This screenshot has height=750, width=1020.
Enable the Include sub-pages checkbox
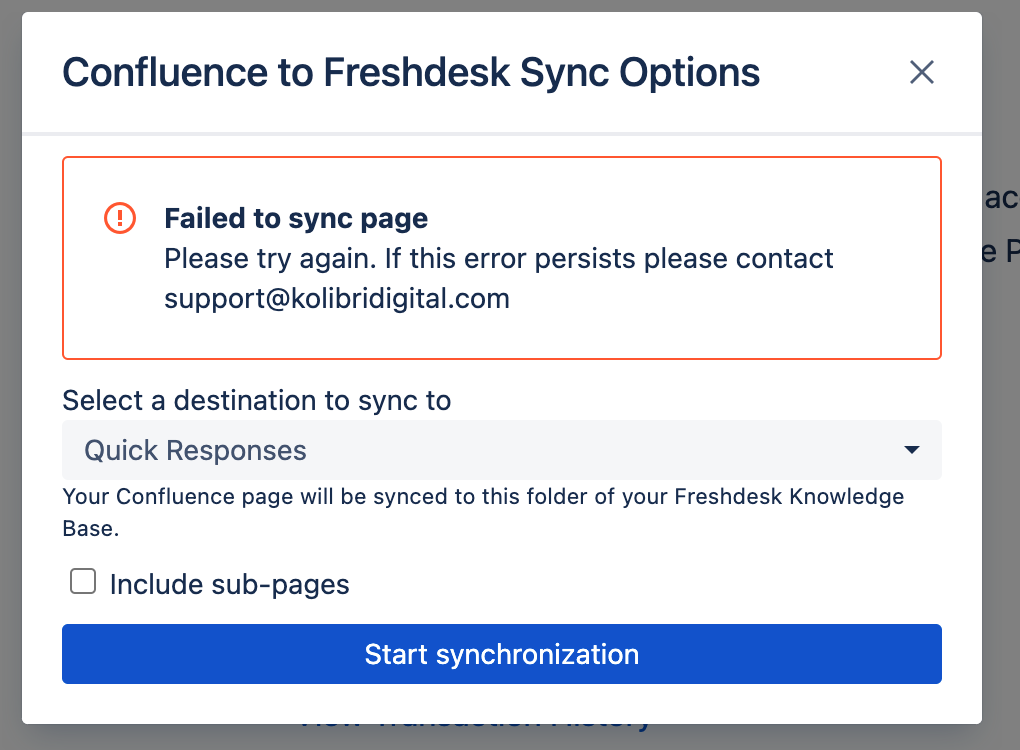click(x=83, y=582)
